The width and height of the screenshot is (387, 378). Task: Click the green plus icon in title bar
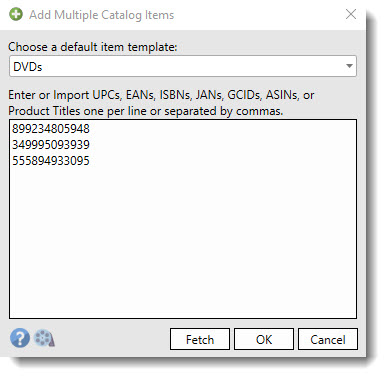(16, 14)
